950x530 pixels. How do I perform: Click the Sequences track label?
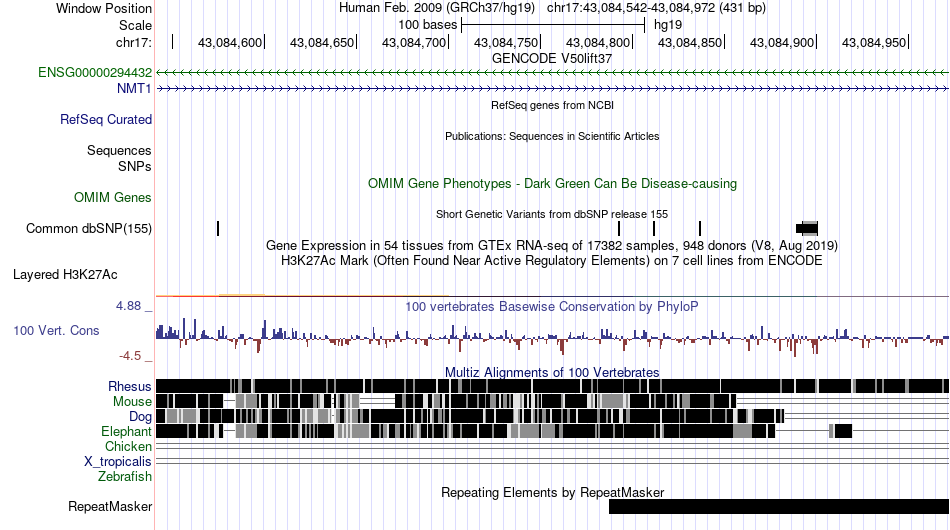(119, 150)
